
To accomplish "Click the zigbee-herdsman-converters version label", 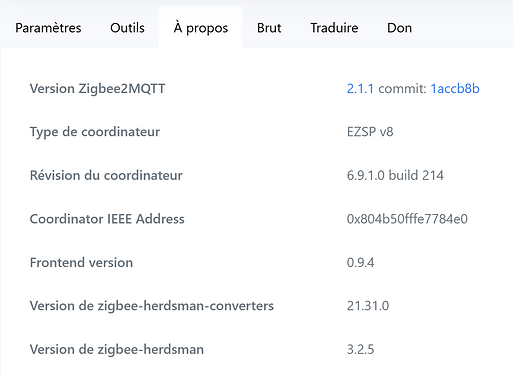I will (x=152, y=306).
